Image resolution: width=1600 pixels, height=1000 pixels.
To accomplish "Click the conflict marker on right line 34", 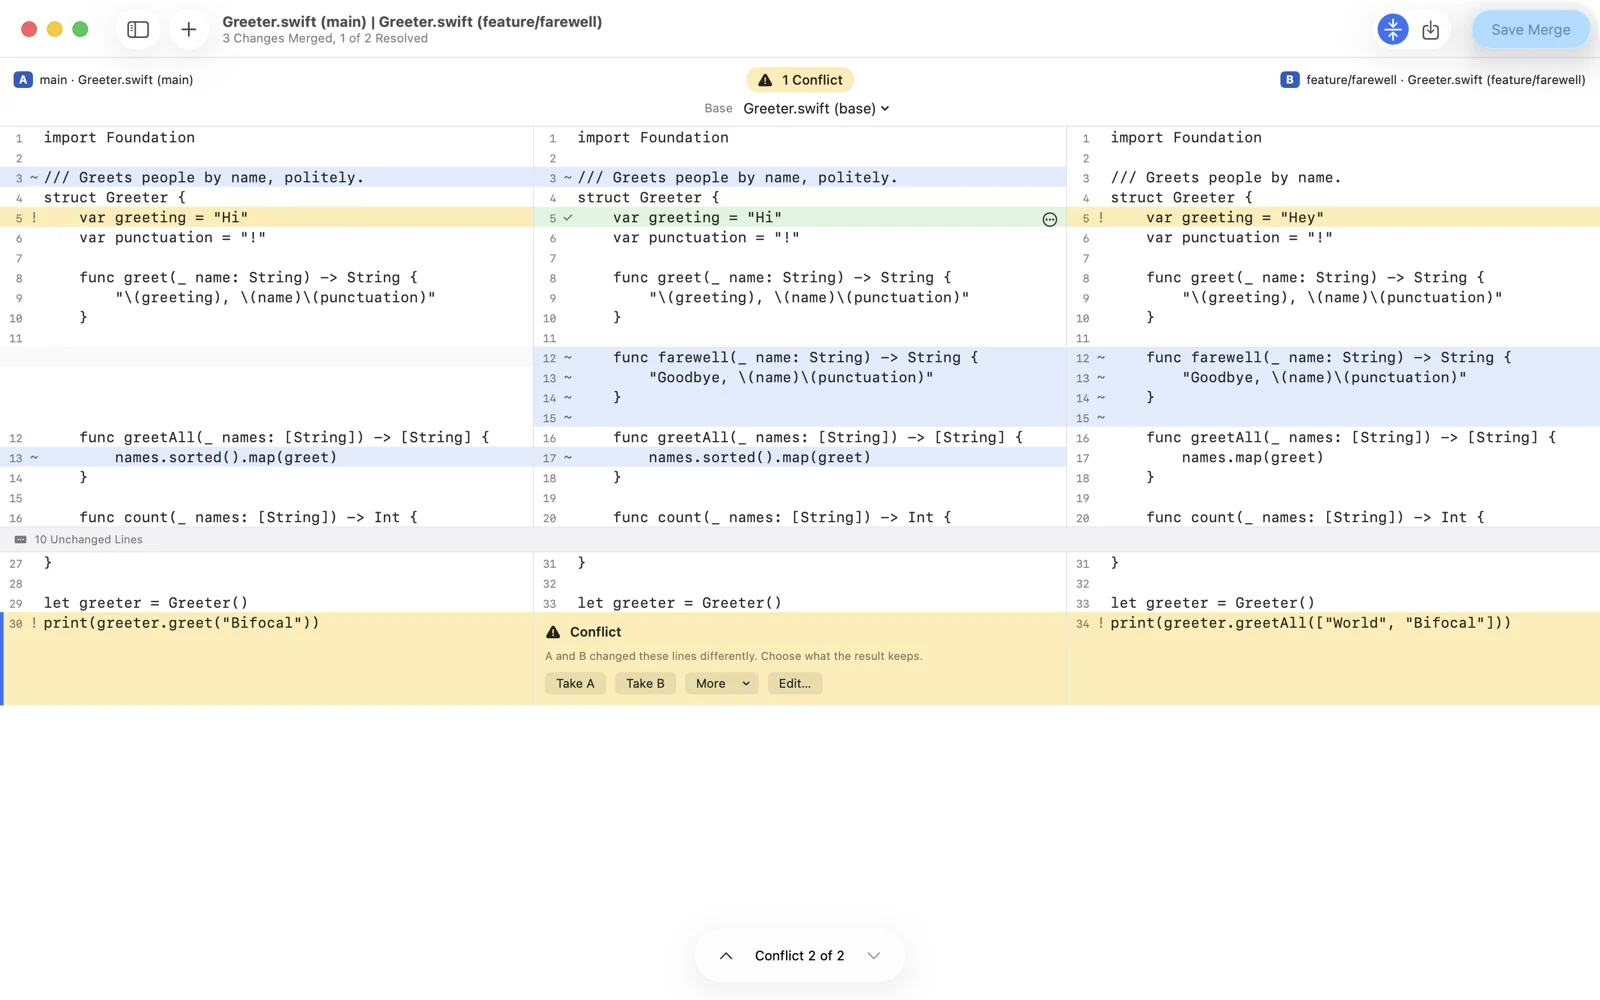I will tap(1101, 623).
